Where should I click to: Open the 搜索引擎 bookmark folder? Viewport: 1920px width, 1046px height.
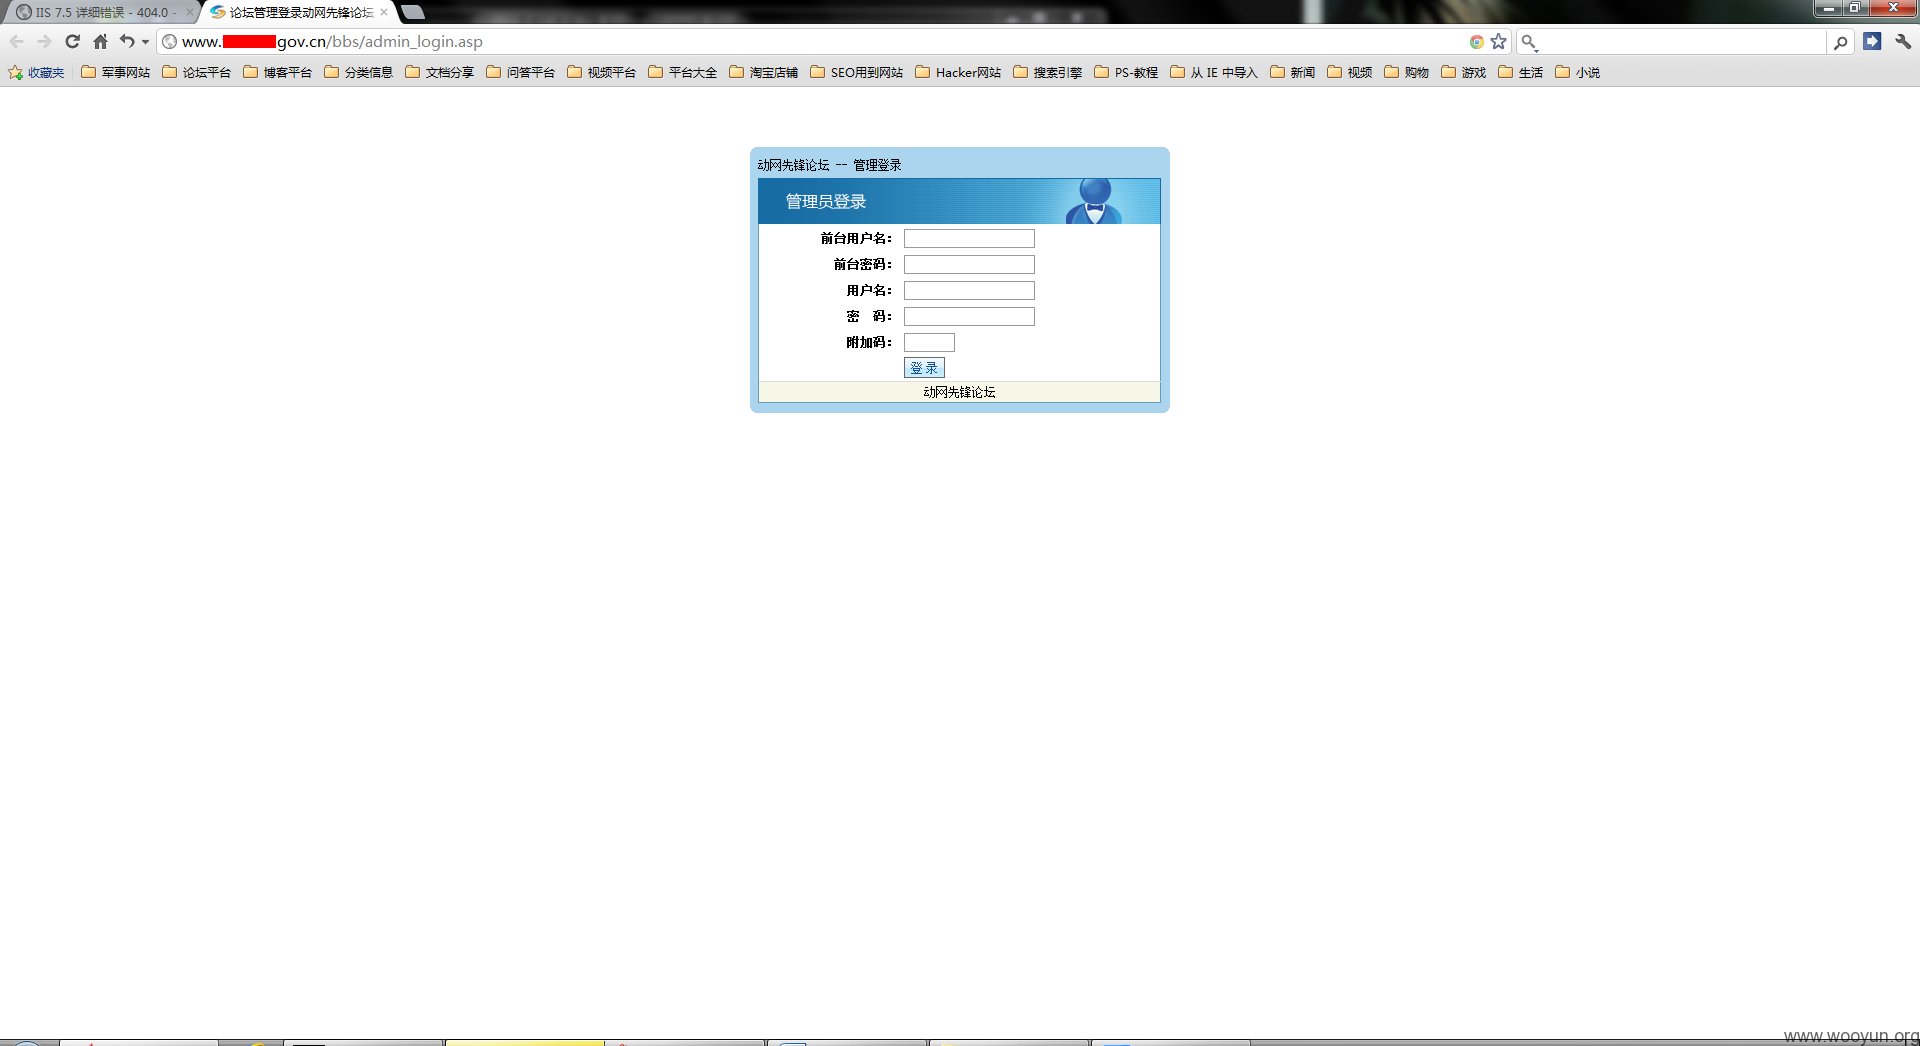tap(1047, 72)
